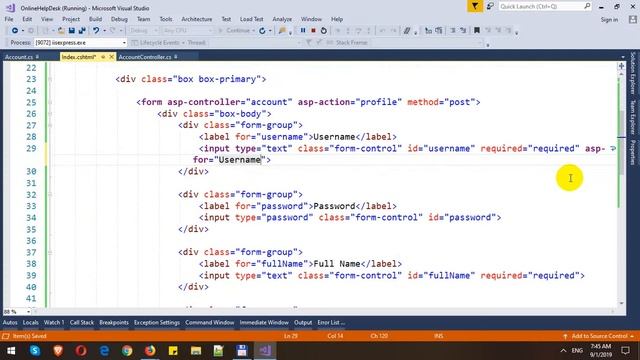Click the Undo toolbar icon
The image size is (640, 360).
point(96,31)
